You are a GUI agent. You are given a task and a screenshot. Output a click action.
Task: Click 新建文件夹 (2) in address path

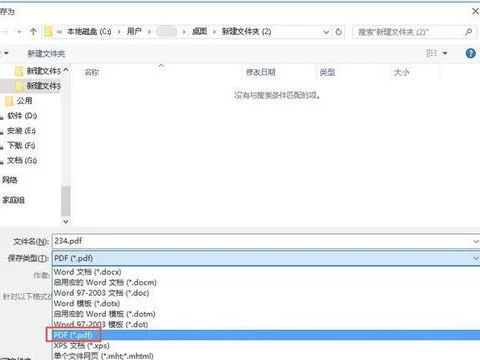tap(246, 32)
